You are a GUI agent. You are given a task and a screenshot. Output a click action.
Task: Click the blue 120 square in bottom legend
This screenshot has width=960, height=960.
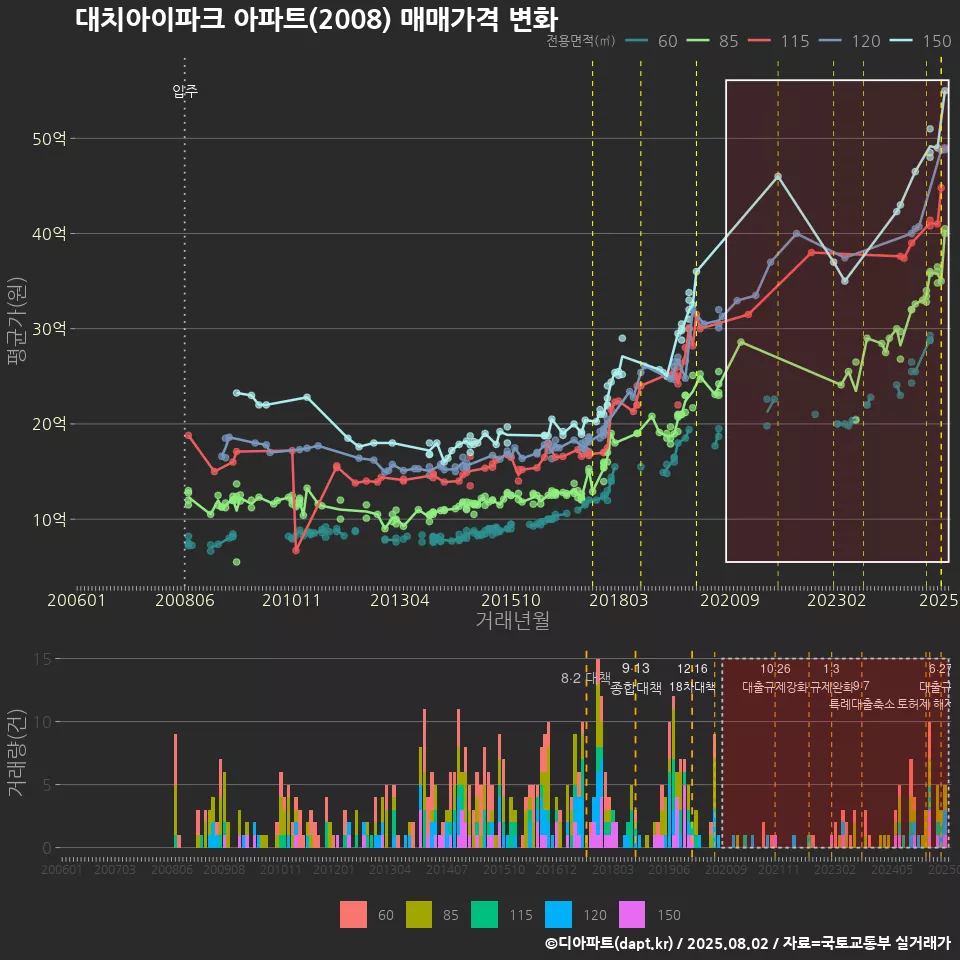pyautogui.click(x=558, y=915)
